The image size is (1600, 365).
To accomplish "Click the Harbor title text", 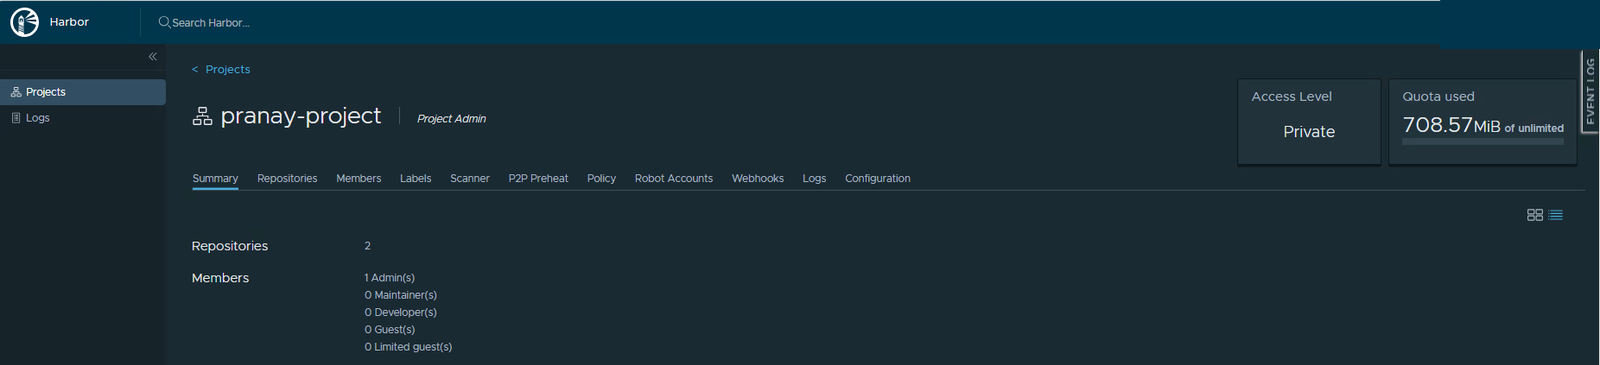I will tap(69, 22).
